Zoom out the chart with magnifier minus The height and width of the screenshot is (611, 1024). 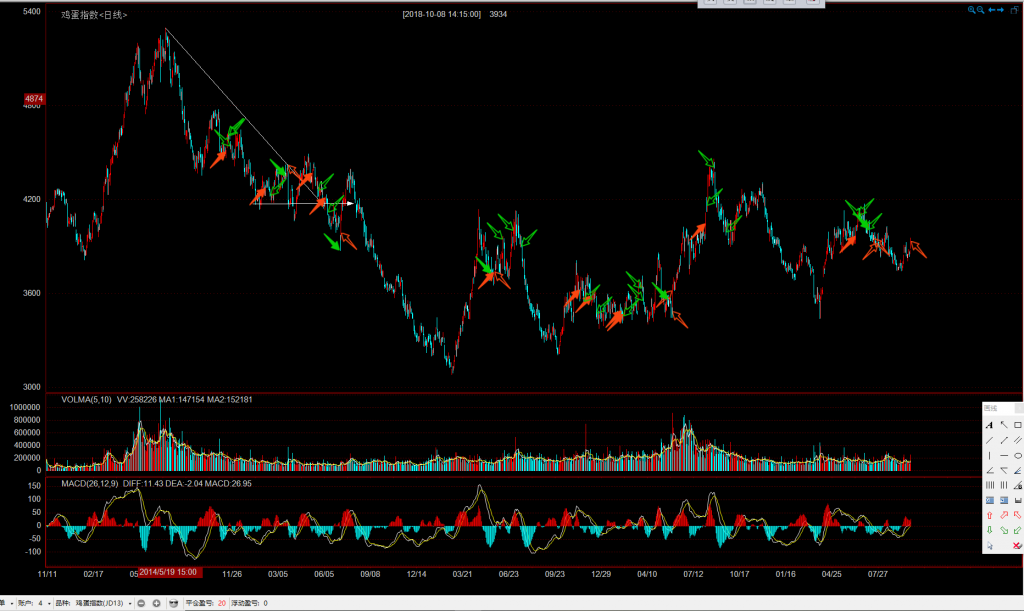pos(980,10)
